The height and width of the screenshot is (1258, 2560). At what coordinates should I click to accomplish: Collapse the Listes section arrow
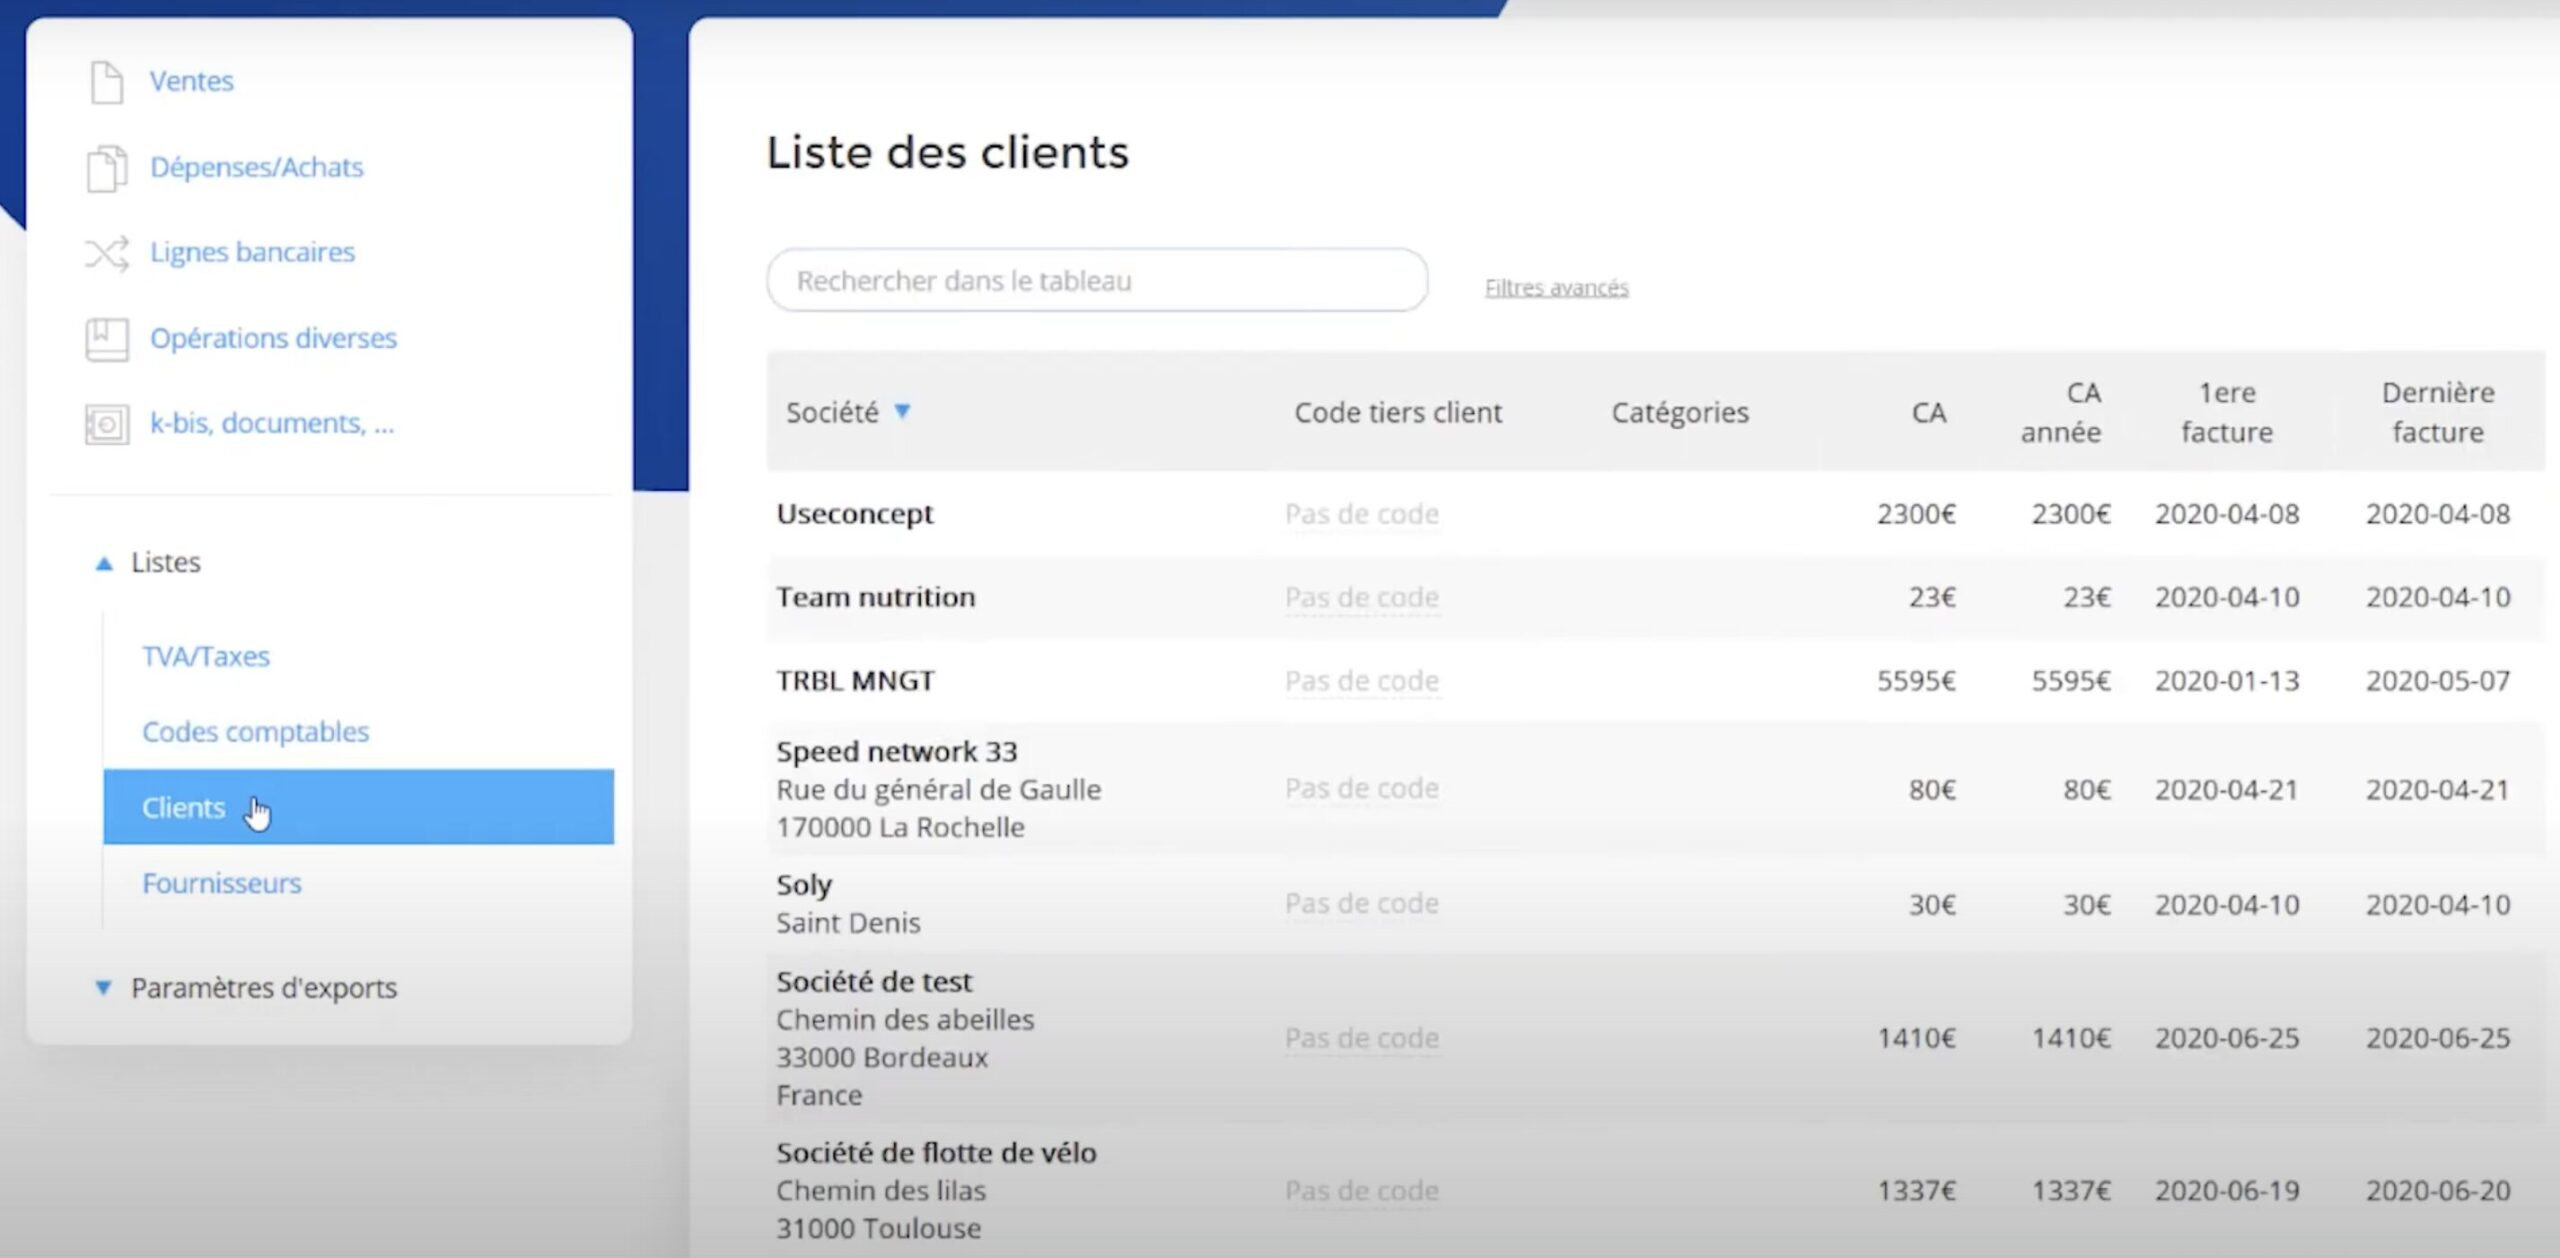103,564
